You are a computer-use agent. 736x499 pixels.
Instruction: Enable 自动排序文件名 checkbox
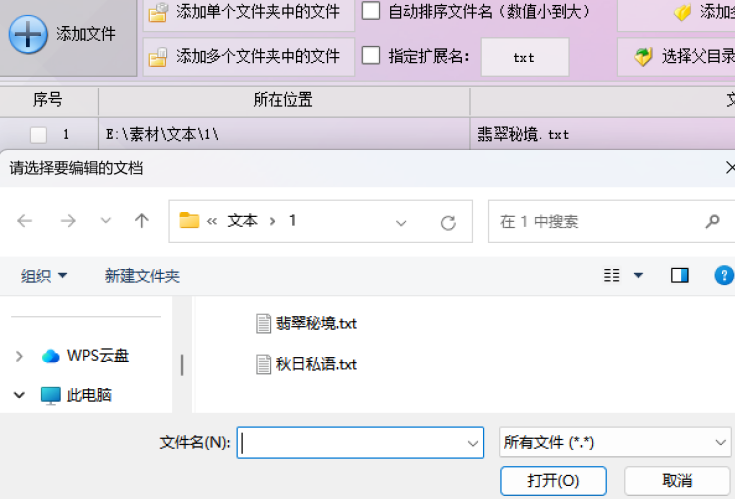click(371, 11)
